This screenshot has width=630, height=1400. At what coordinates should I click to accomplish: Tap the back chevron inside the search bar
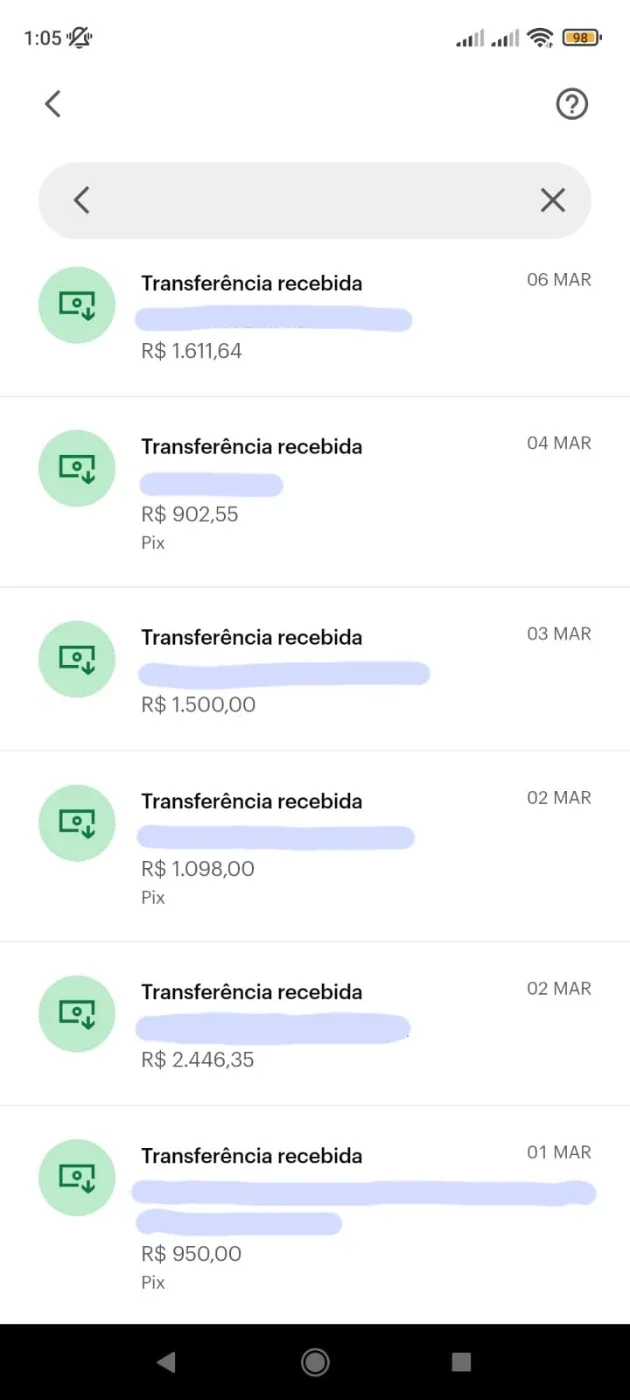coord(82,200)
